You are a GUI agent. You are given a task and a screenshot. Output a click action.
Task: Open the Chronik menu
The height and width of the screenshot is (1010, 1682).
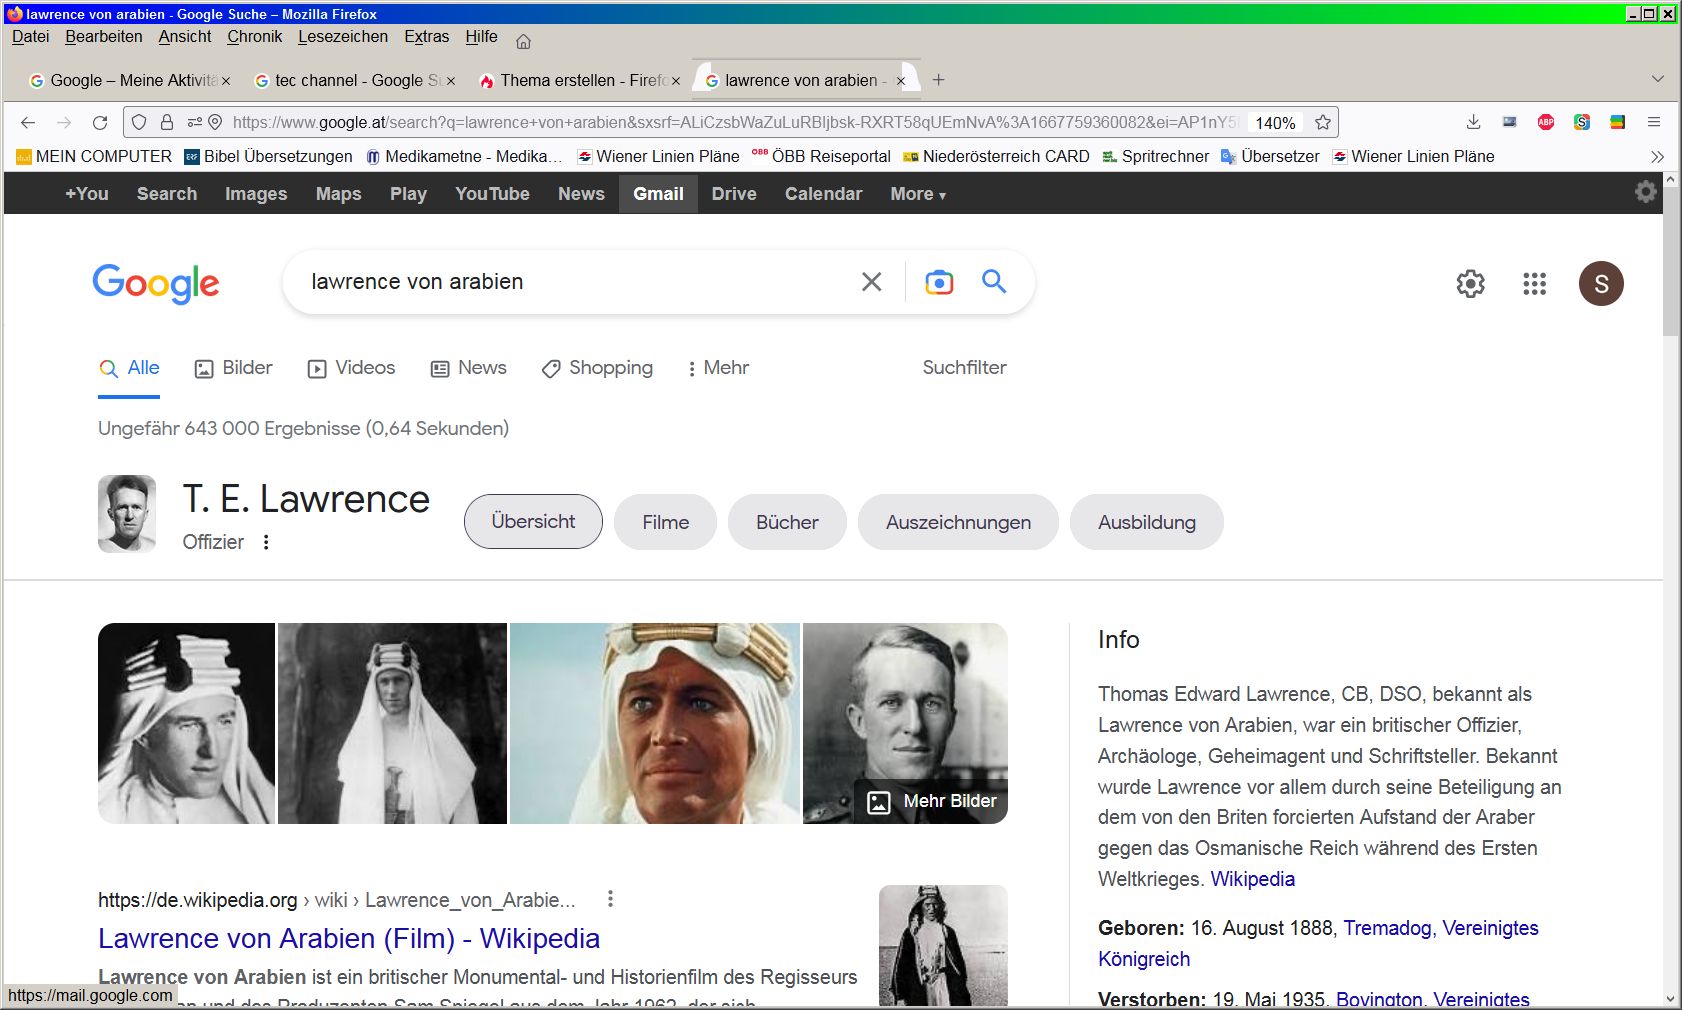coord(254,36)
